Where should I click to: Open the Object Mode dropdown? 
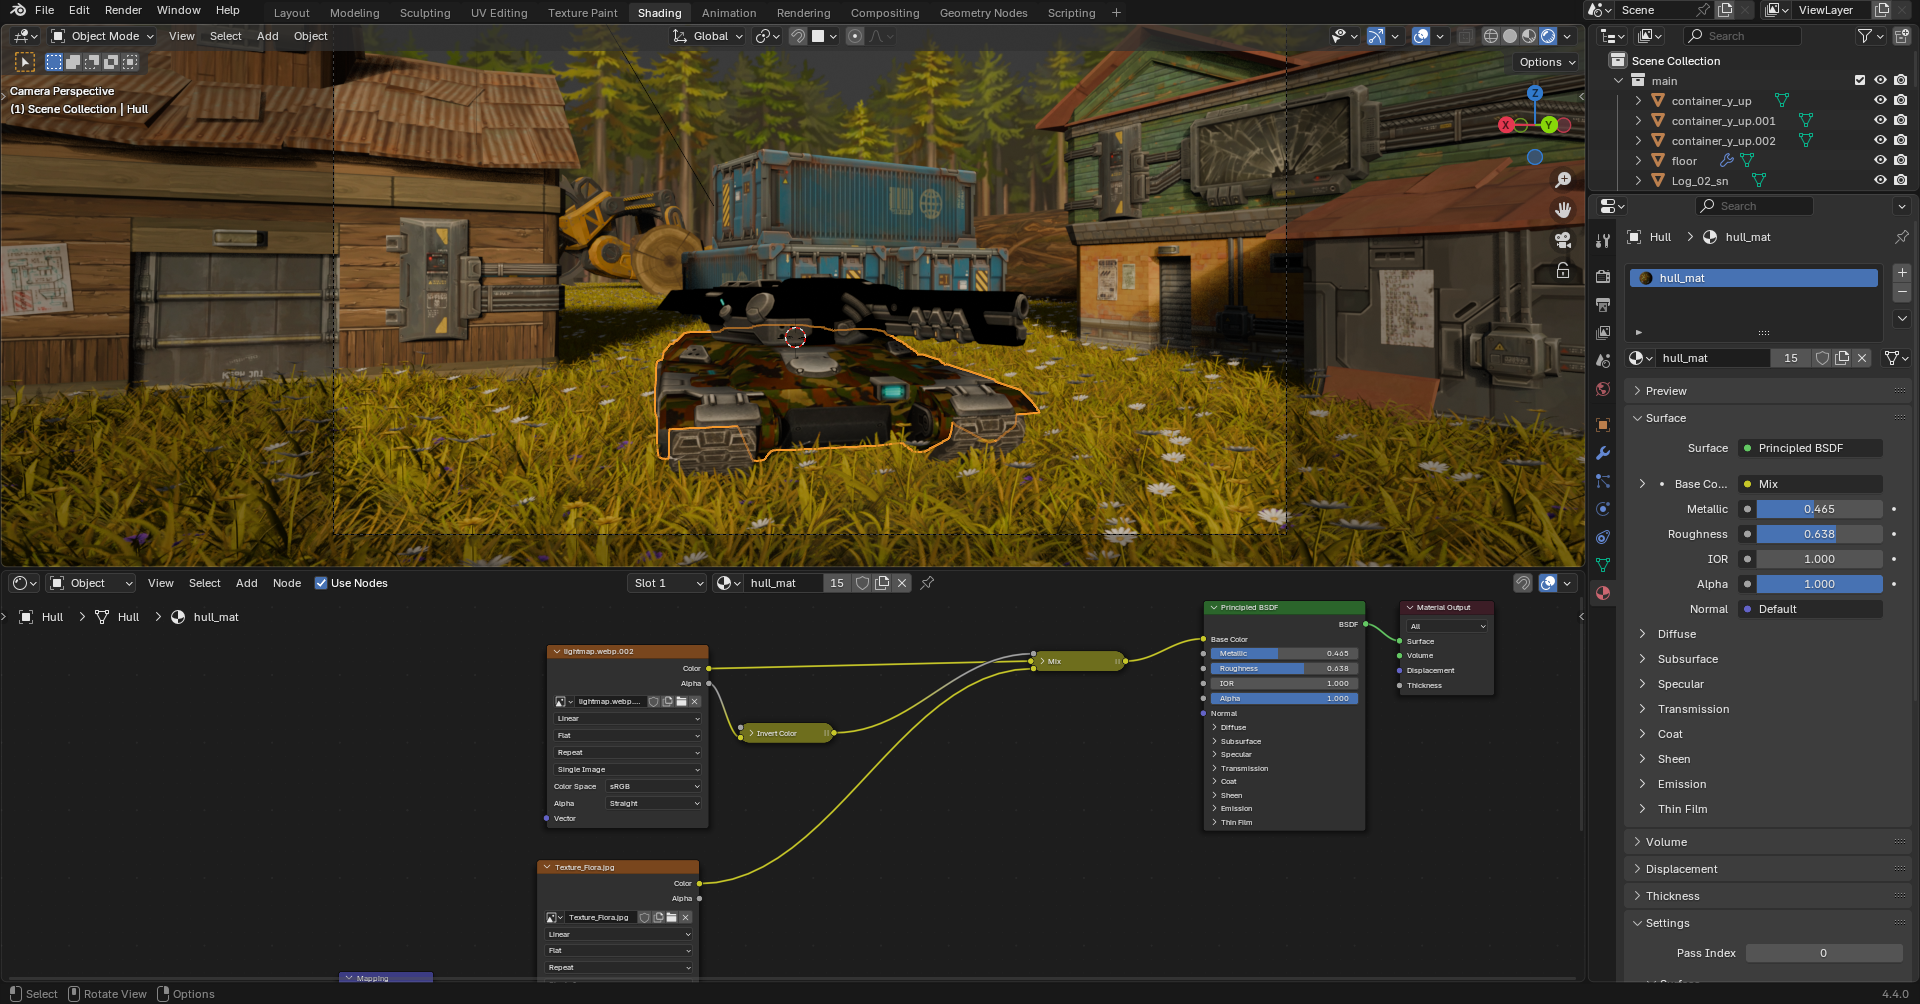coord(103,36)
